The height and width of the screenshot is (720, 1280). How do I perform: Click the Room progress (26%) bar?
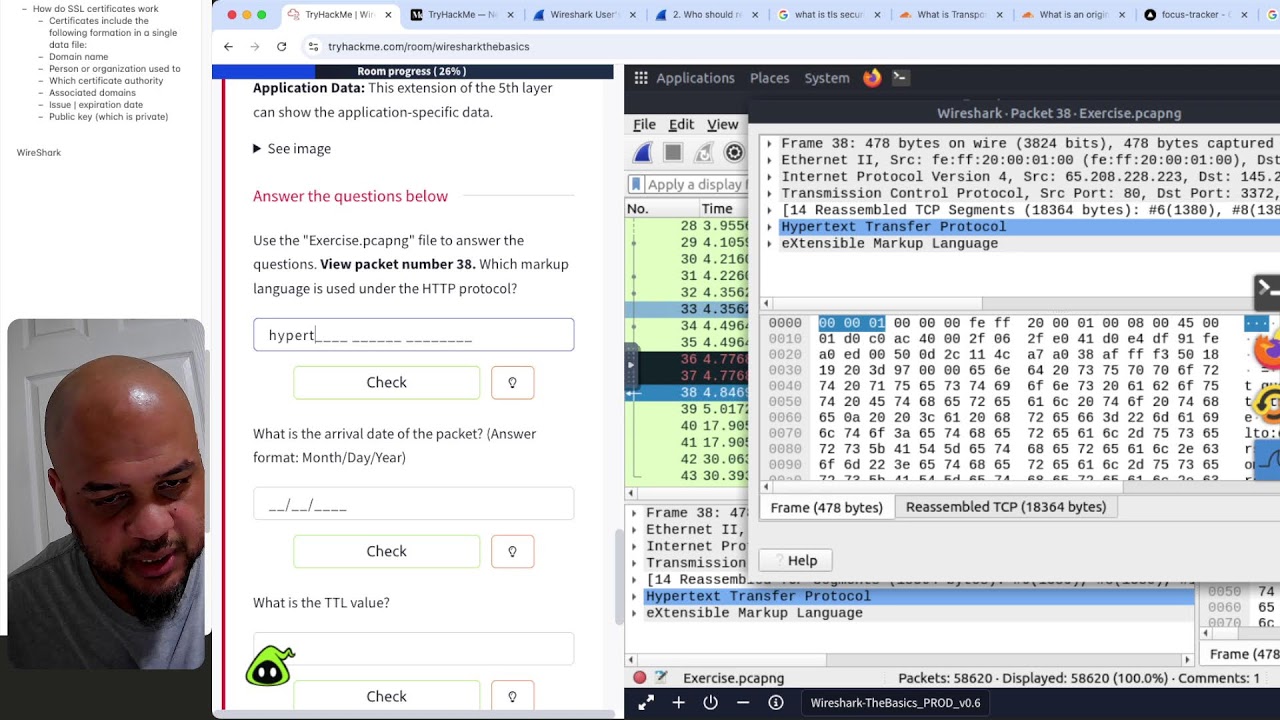click(x=412, y=71)
